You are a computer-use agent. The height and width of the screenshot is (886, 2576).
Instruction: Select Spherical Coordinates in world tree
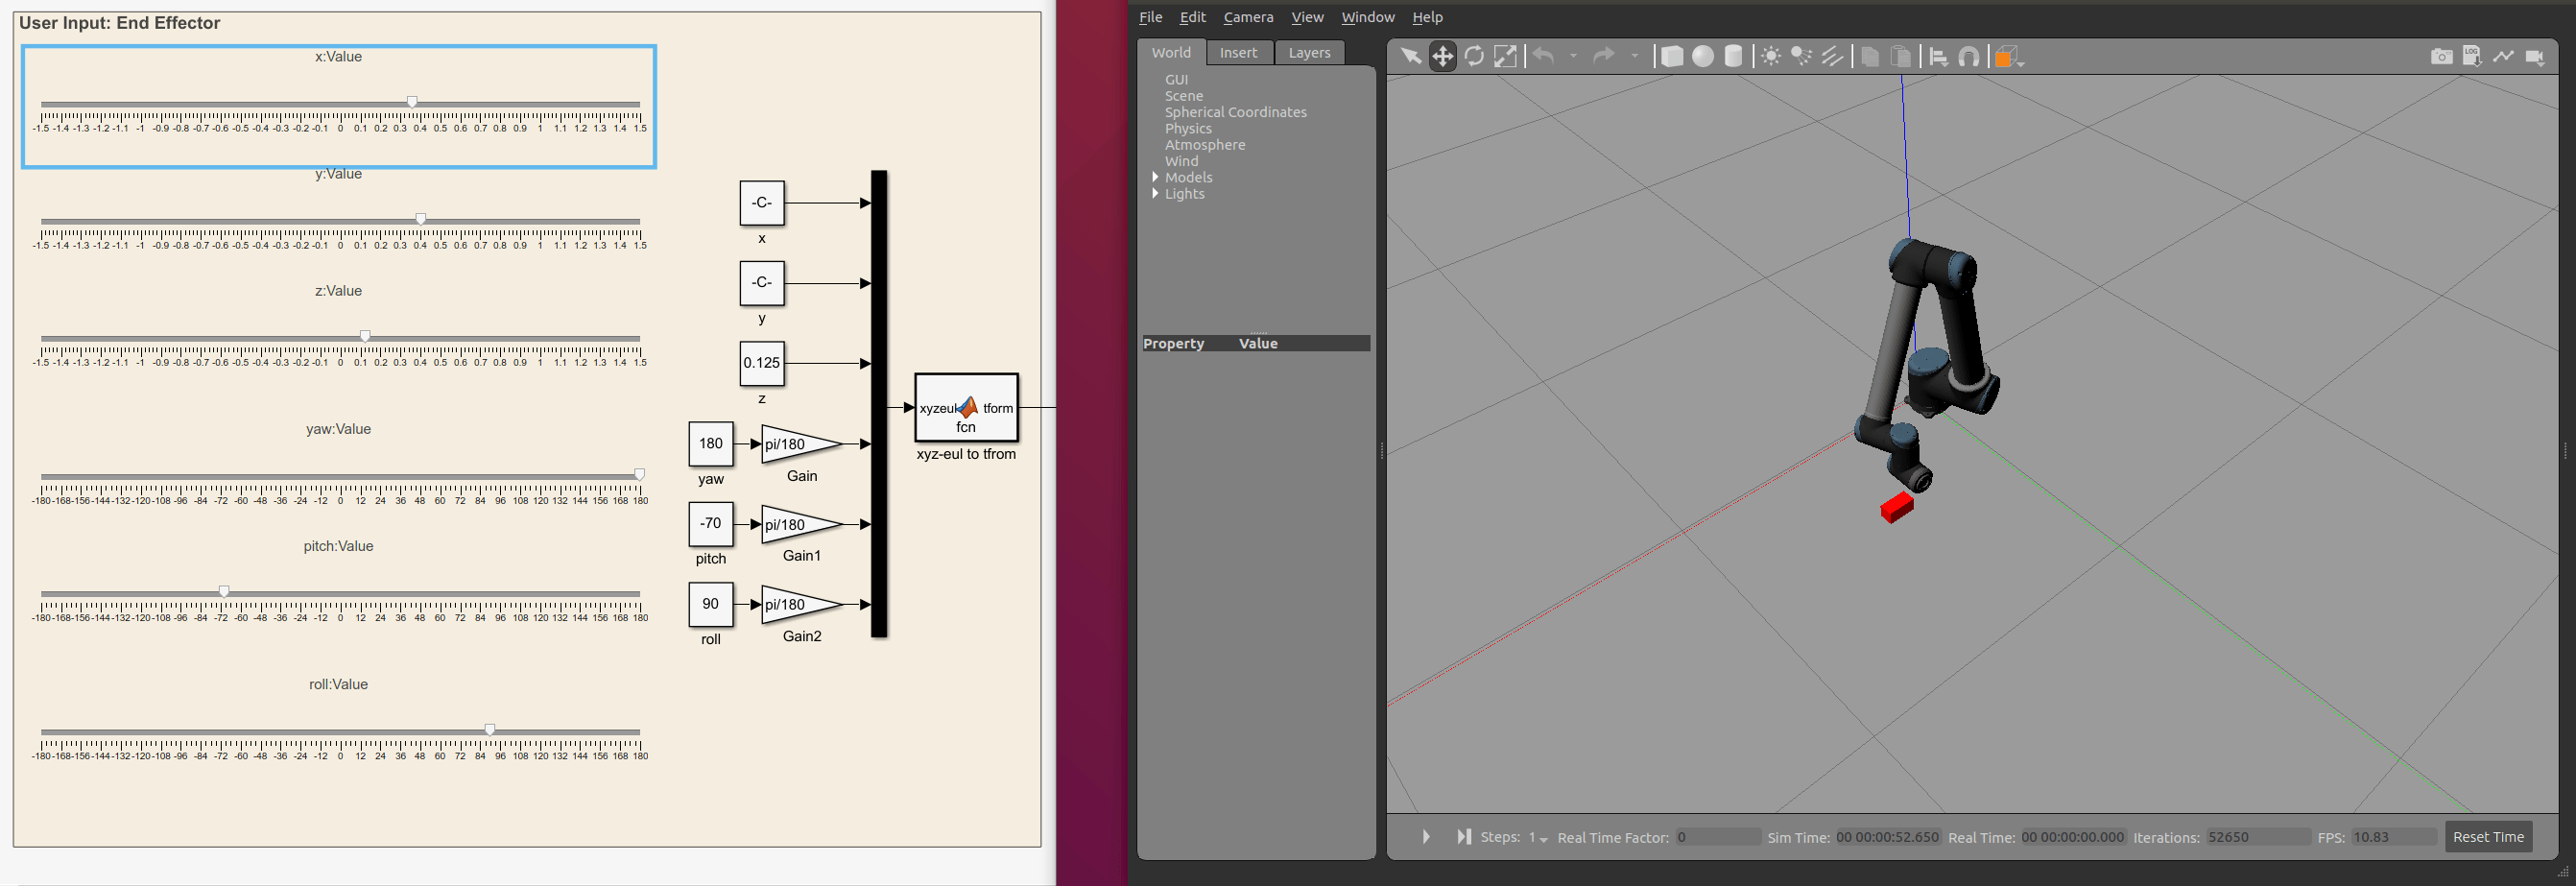click(1235, 112)
